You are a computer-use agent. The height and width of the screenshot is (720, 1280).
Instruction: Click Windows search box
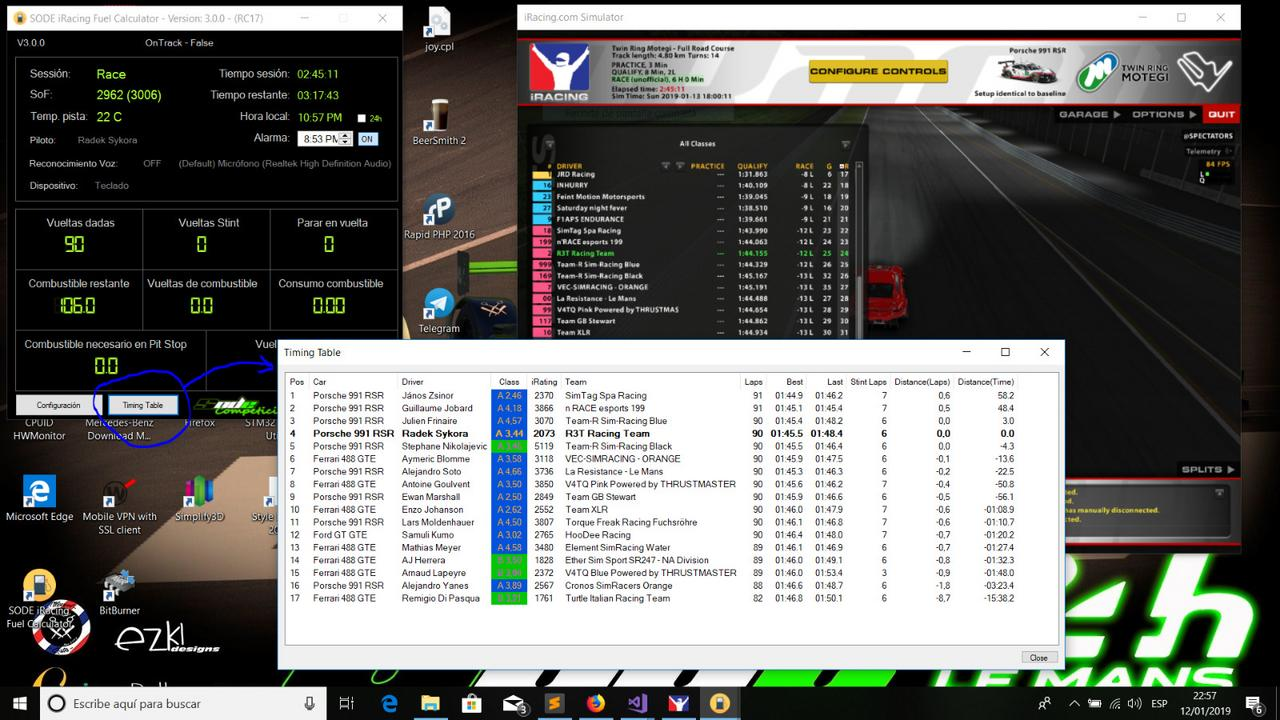pos(182,703)
